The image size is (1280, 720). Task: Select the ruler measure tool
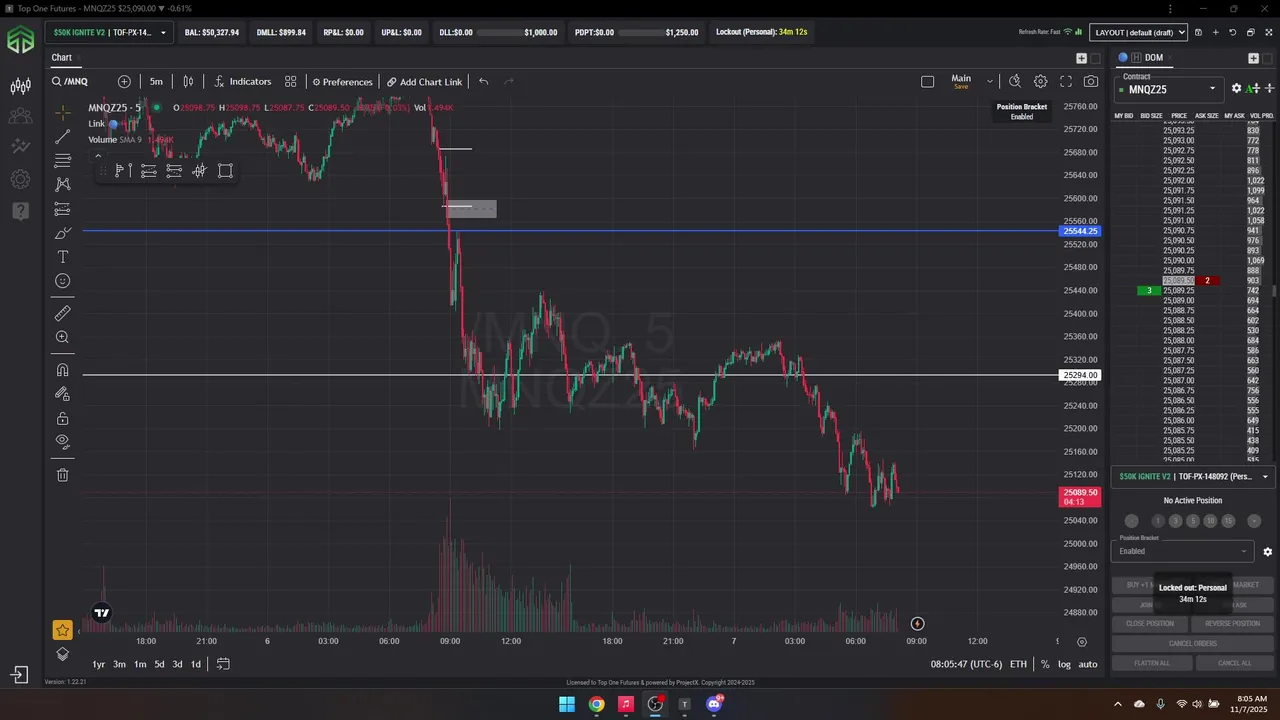pos(62,313)
